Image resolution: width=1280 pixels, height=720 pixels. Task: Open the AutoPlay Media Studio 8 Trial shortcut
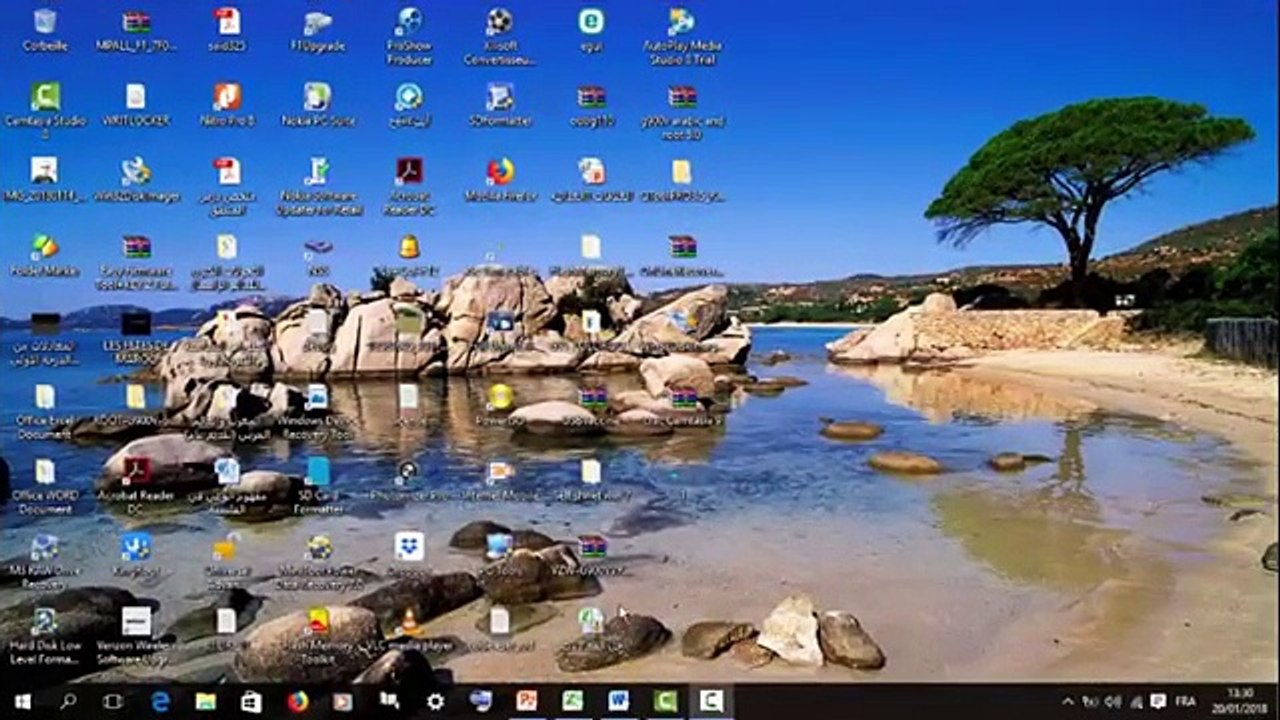pos(682,35)
